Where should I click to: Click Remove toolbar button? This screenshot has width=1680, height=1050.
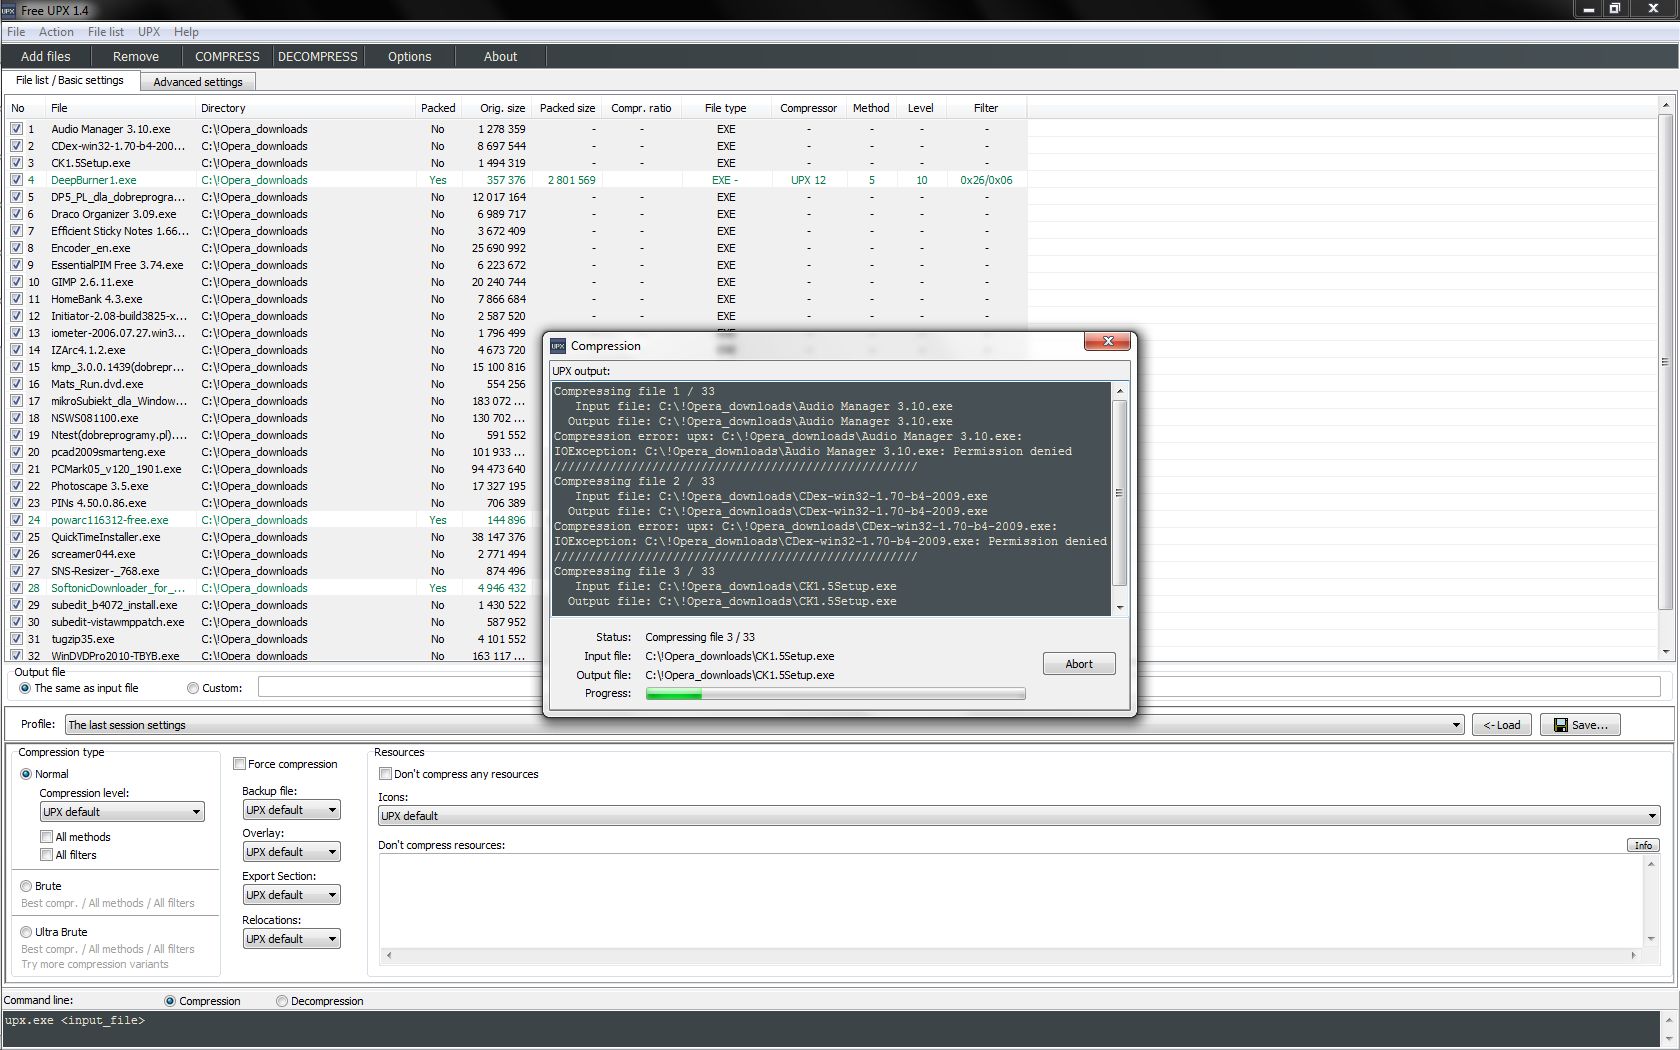[136, 57]
